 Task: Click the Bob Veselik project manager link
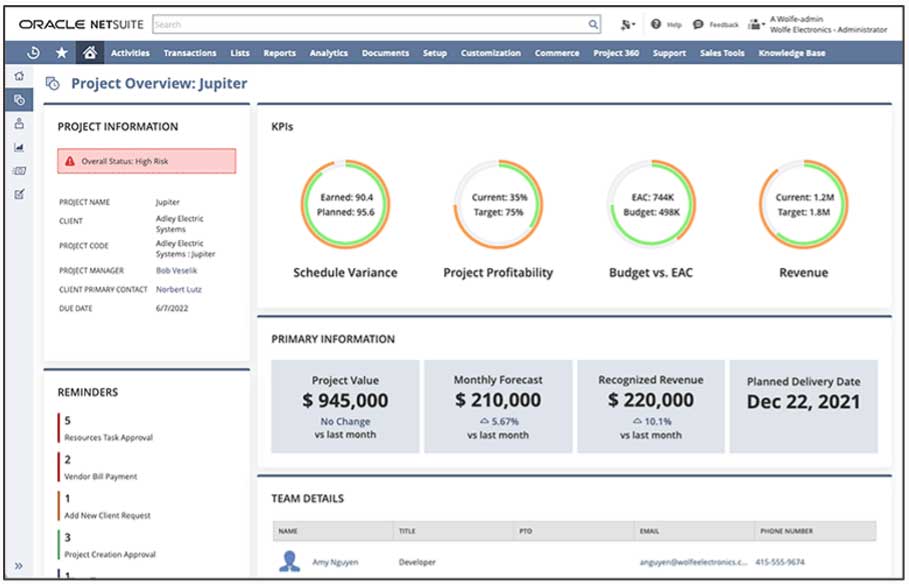[176, 270]
